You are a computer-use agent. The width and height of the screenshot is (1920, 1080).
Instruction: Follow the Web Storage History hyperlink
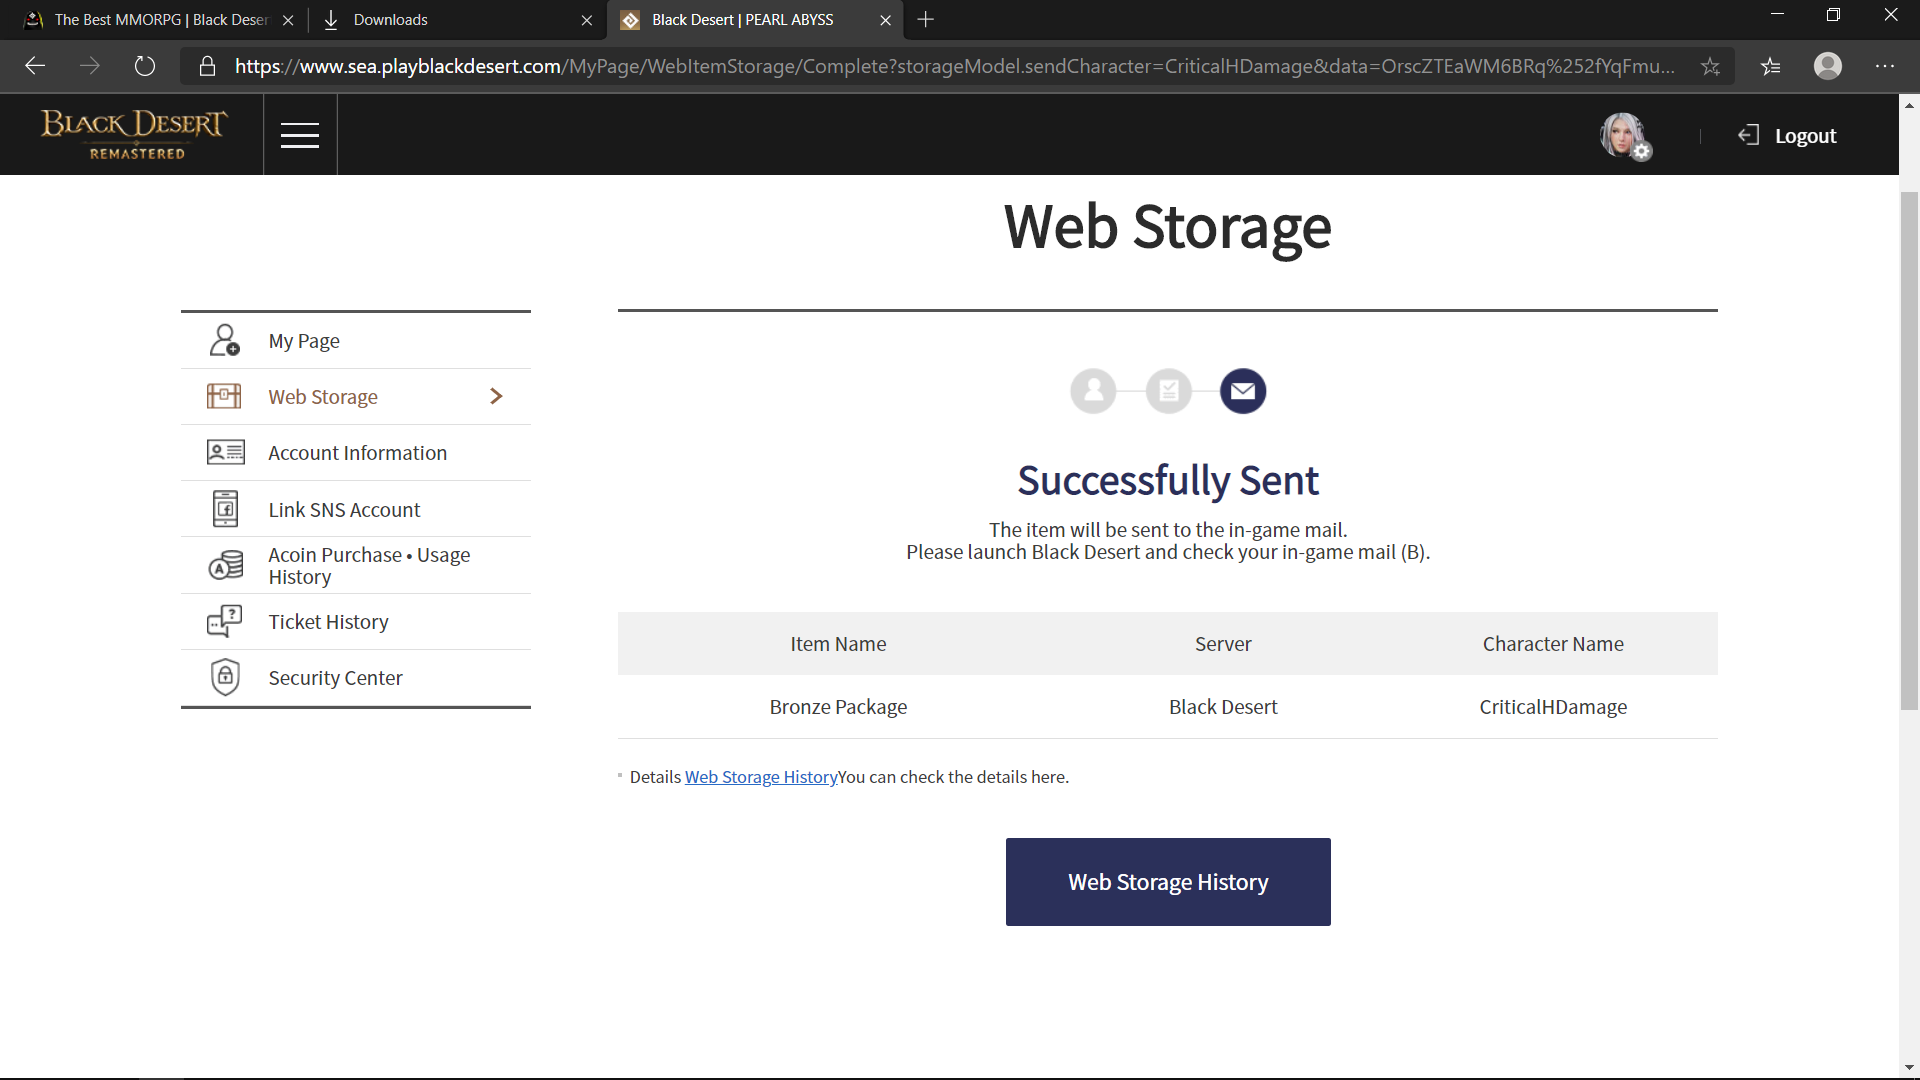(x=760, y=777)
